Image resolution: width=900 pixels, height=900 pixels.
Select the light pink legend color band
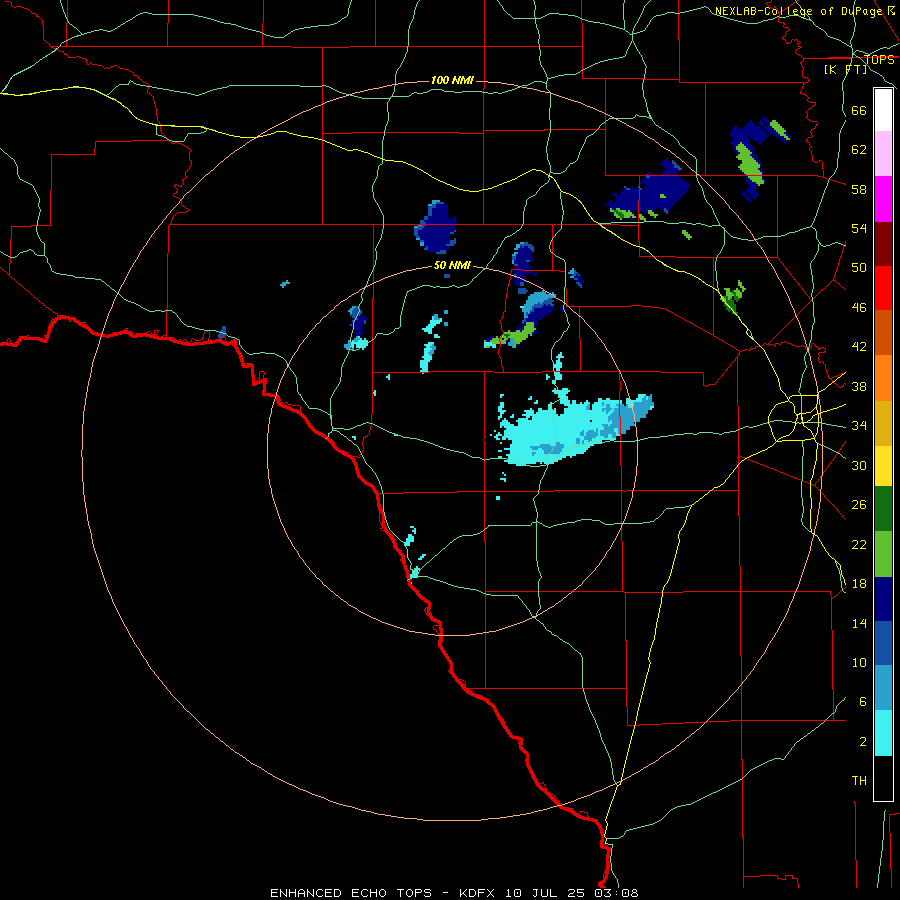coord(883,154)
